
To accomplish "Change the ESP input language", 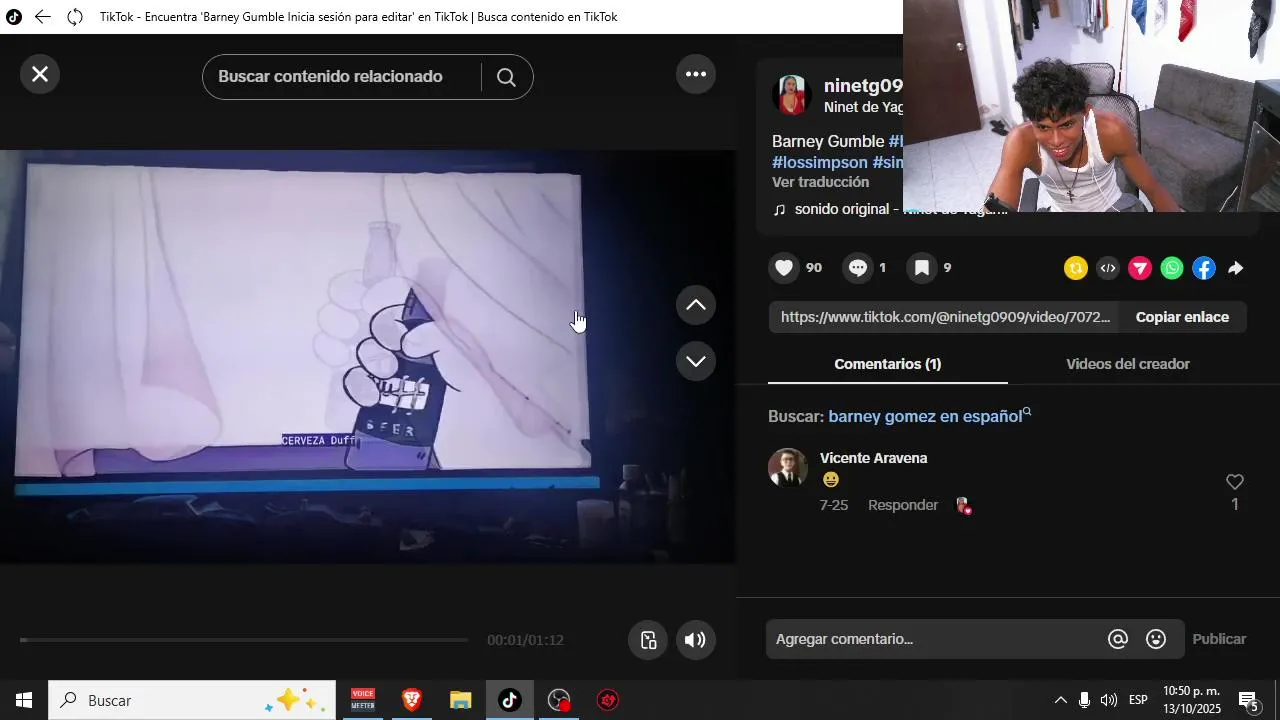I will 1138,700.
